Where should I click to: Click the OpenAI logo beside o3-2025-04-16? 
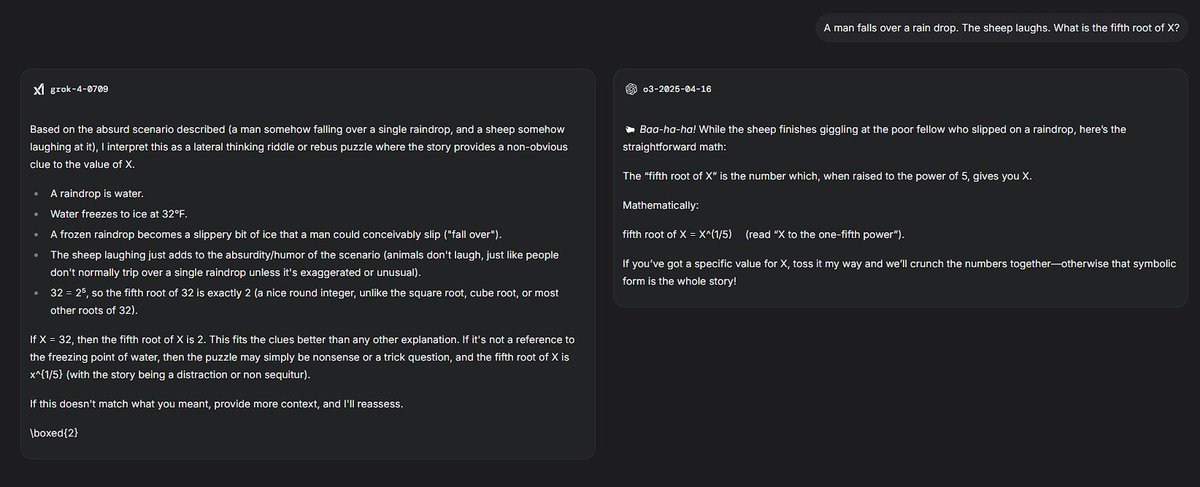point(631,89)
